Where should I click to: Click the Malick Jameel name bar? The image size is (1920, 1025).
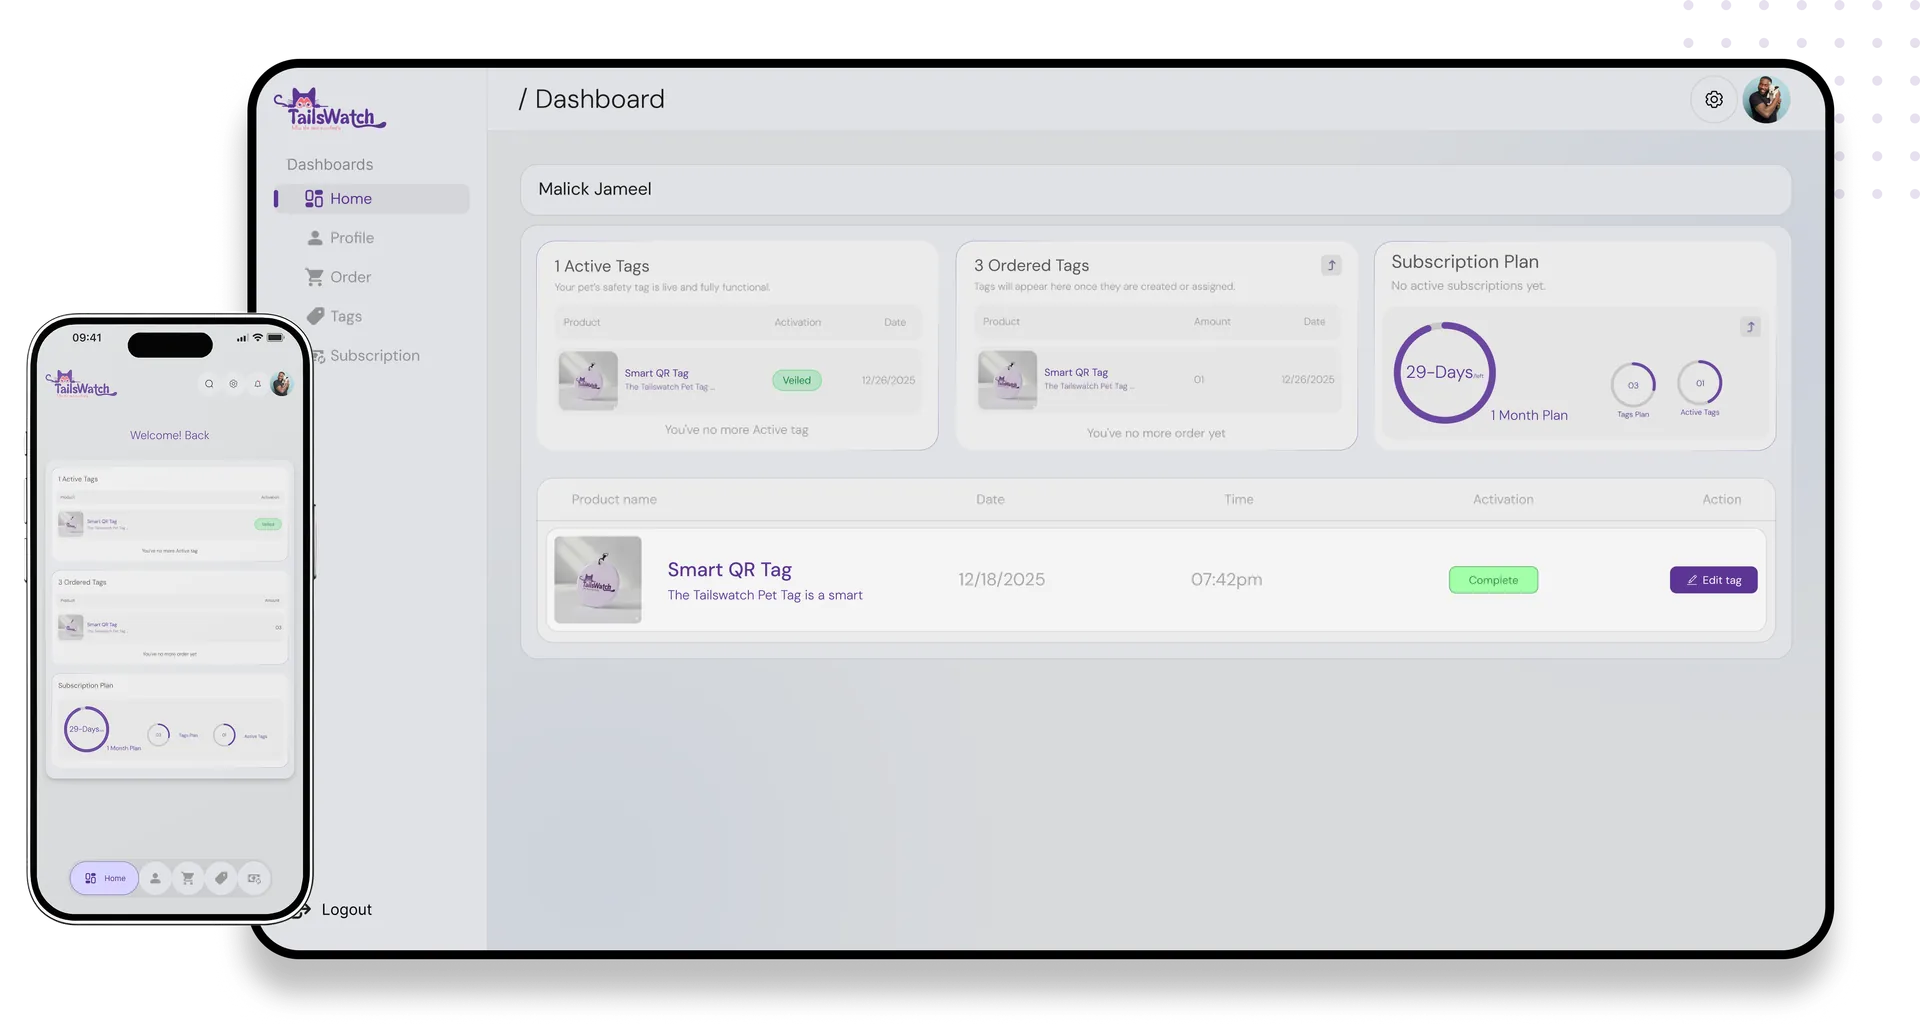click(1155, 190)
